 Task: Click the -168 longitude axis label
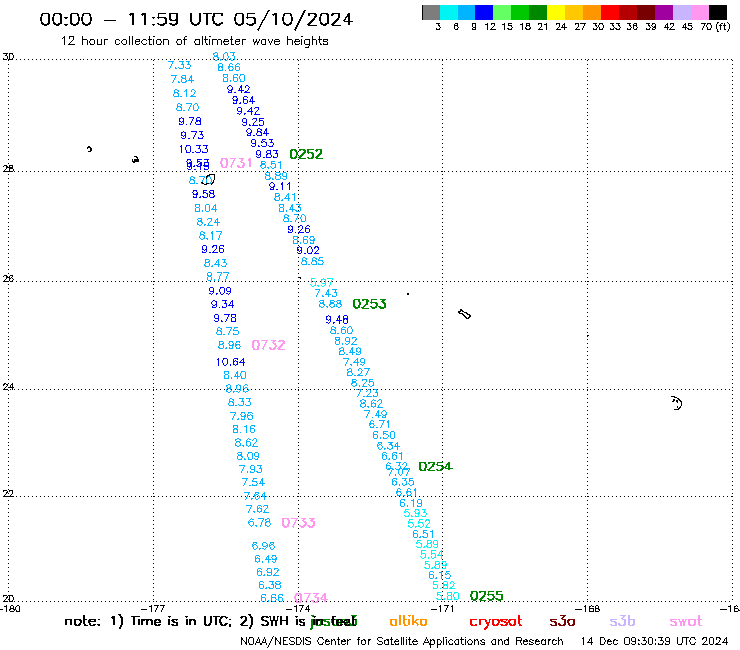pos(588,609)
